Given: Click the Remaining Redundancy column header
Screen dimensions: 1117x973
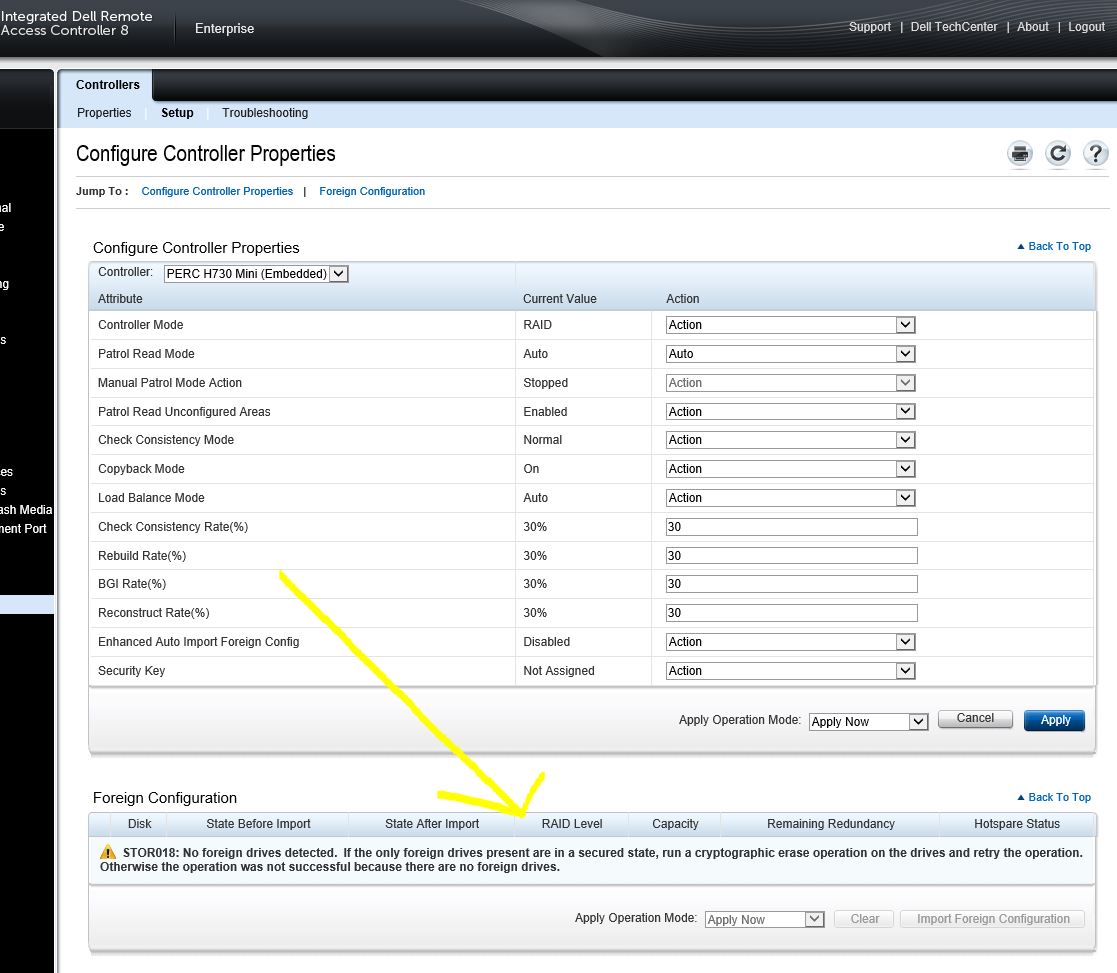Looking at the screenshot, I should 831,823.
